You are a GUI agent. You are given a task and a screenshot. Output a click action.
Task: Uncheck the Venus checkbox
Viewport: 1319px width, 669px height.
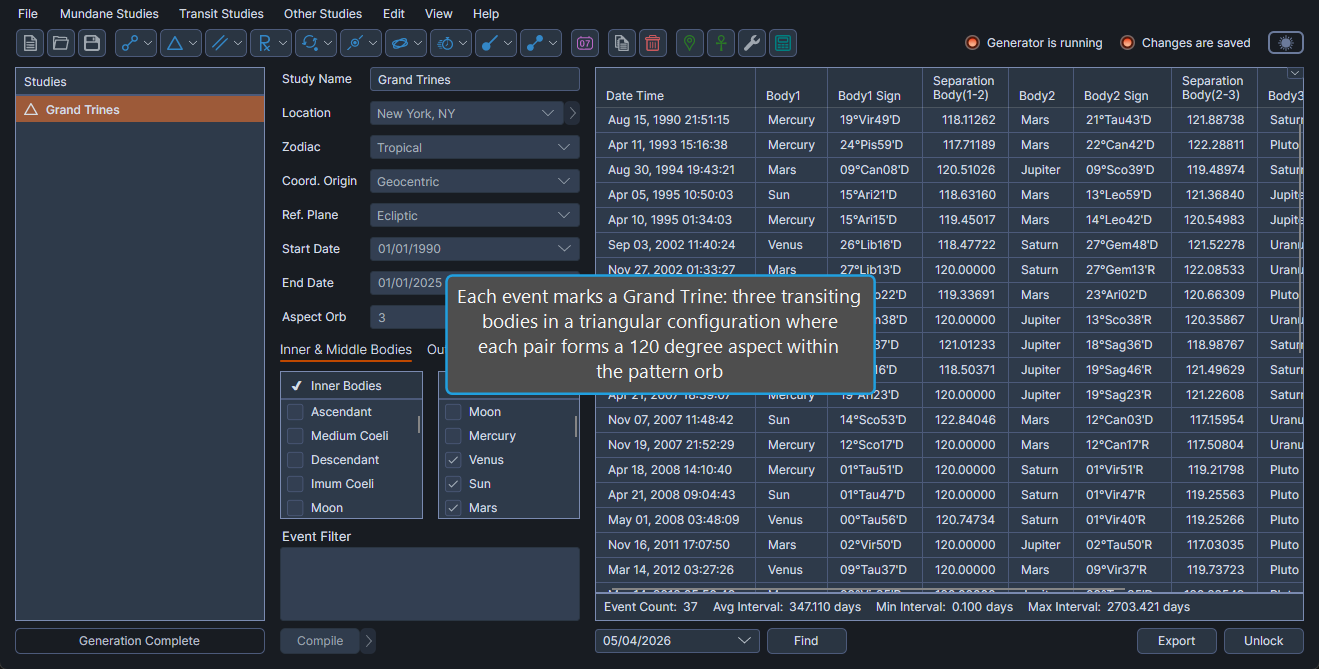point(453,460)
